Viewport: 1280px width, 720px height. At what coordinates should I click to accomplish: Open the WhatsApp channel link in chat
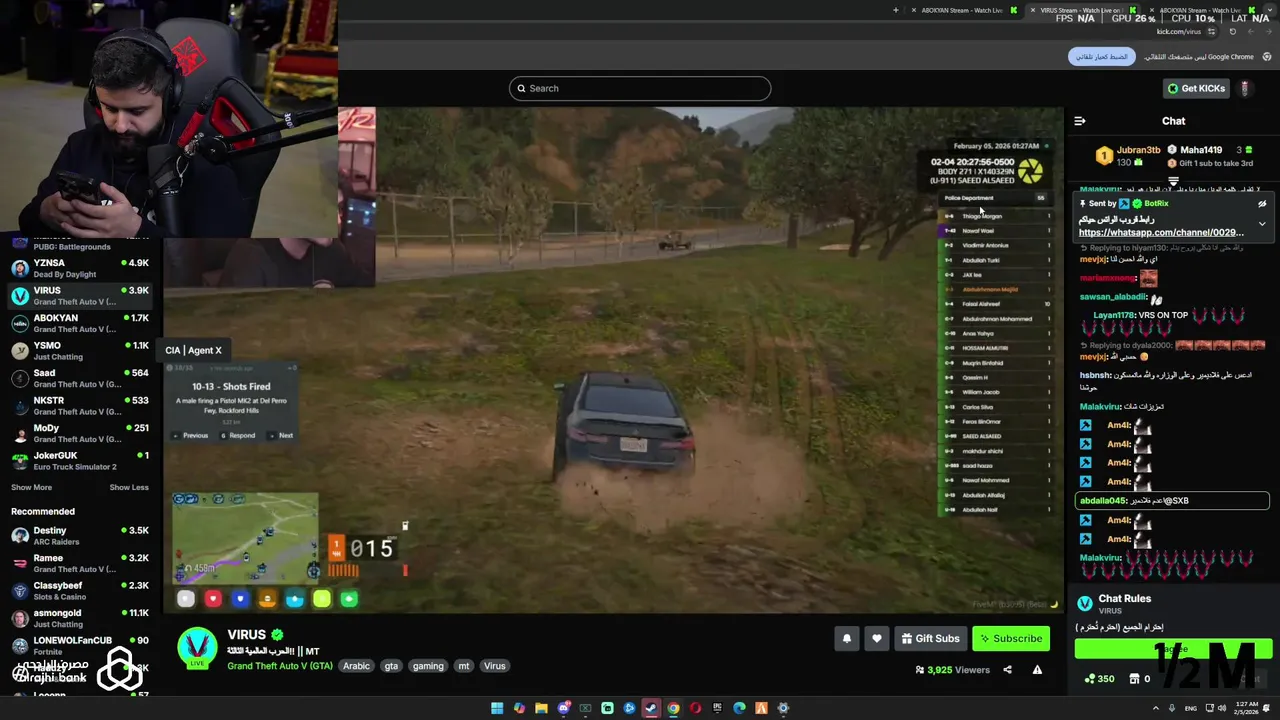(x=1161, y=232)
